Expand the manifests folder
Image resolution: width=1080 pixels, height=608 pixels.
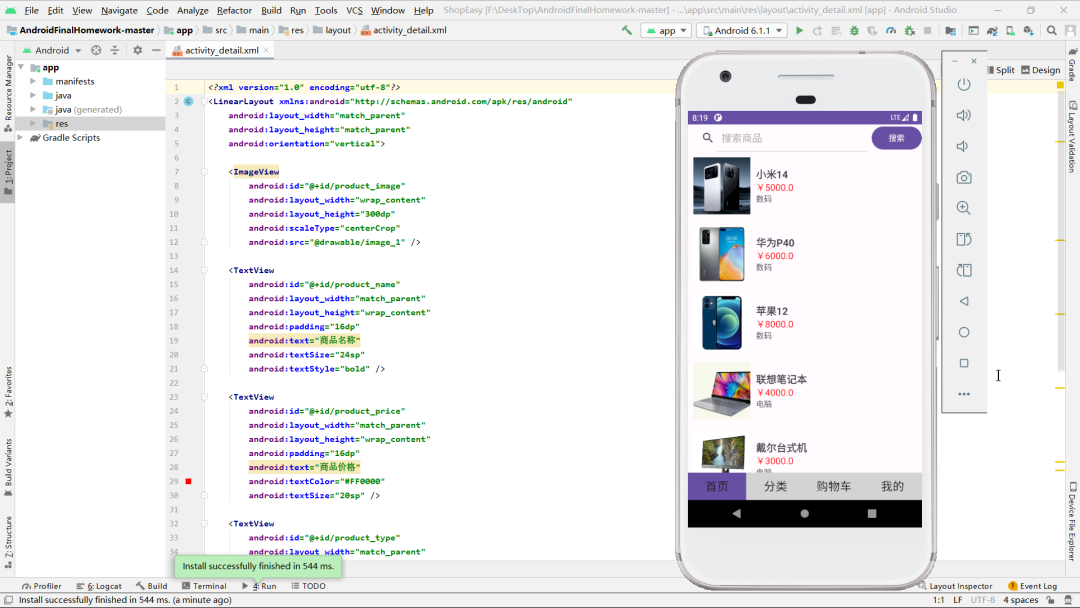(33, 81)
